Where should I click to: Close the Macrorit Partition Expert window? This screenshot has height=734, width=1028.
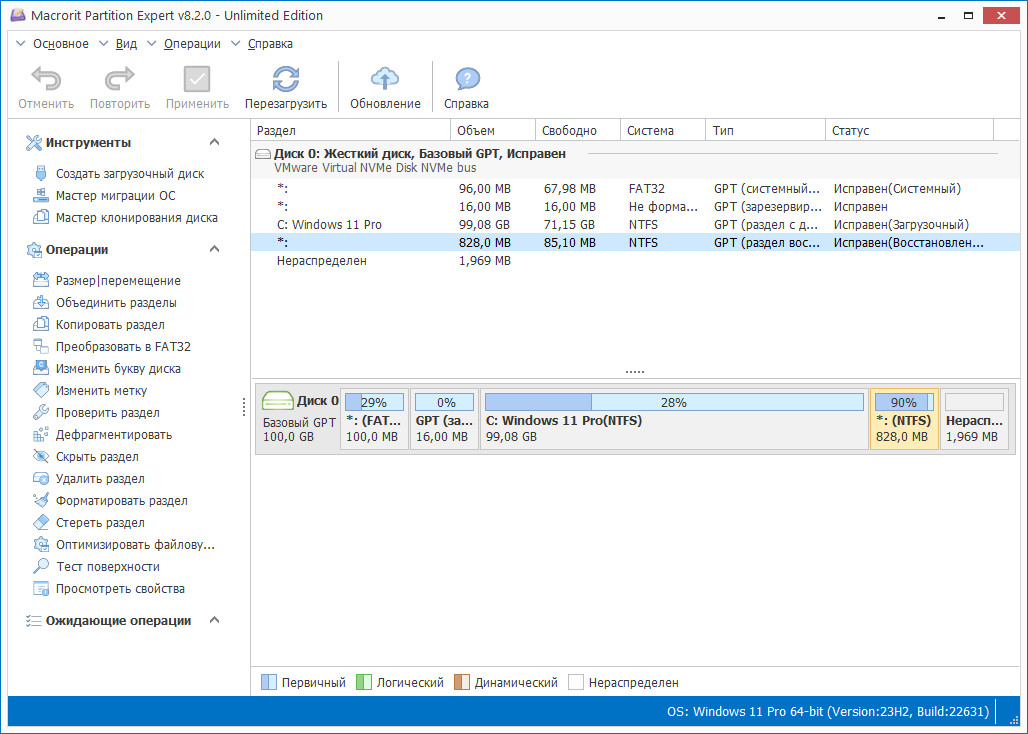[1002, 15]
